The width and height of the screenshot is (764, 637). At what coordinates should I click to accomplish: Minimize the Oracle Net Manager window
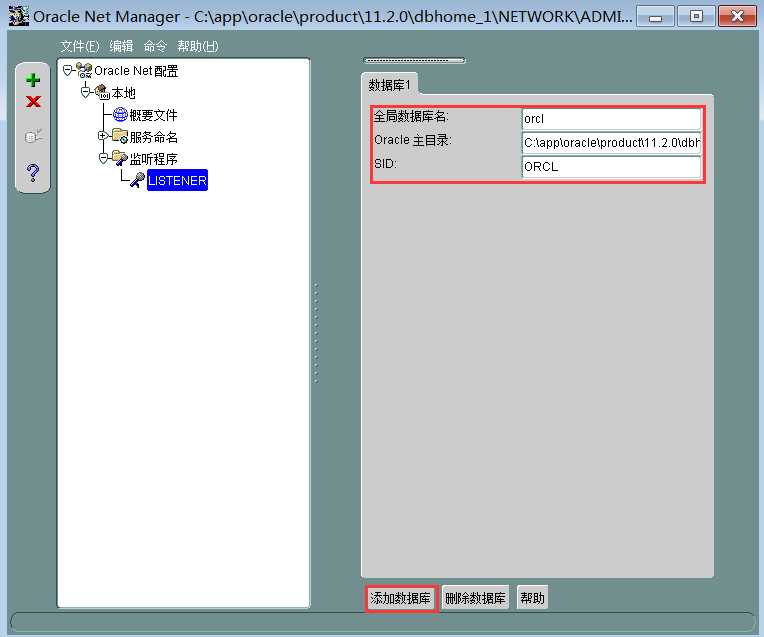[655, 17]
